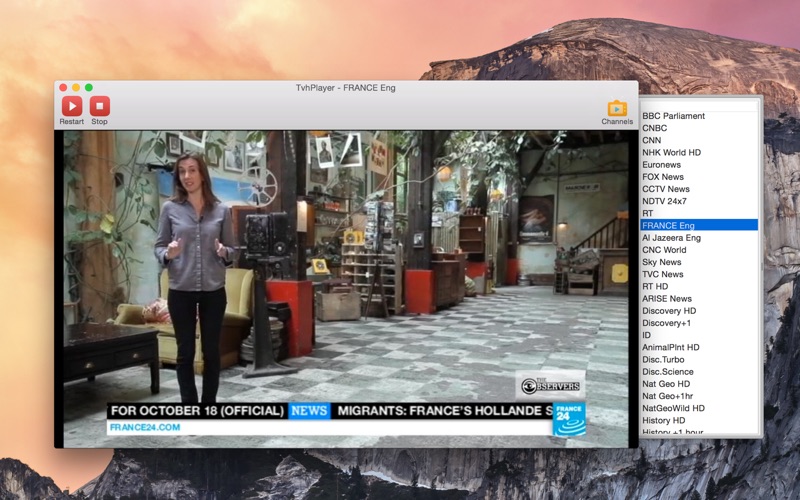Switch to FOX News channel

coord(699,177)
